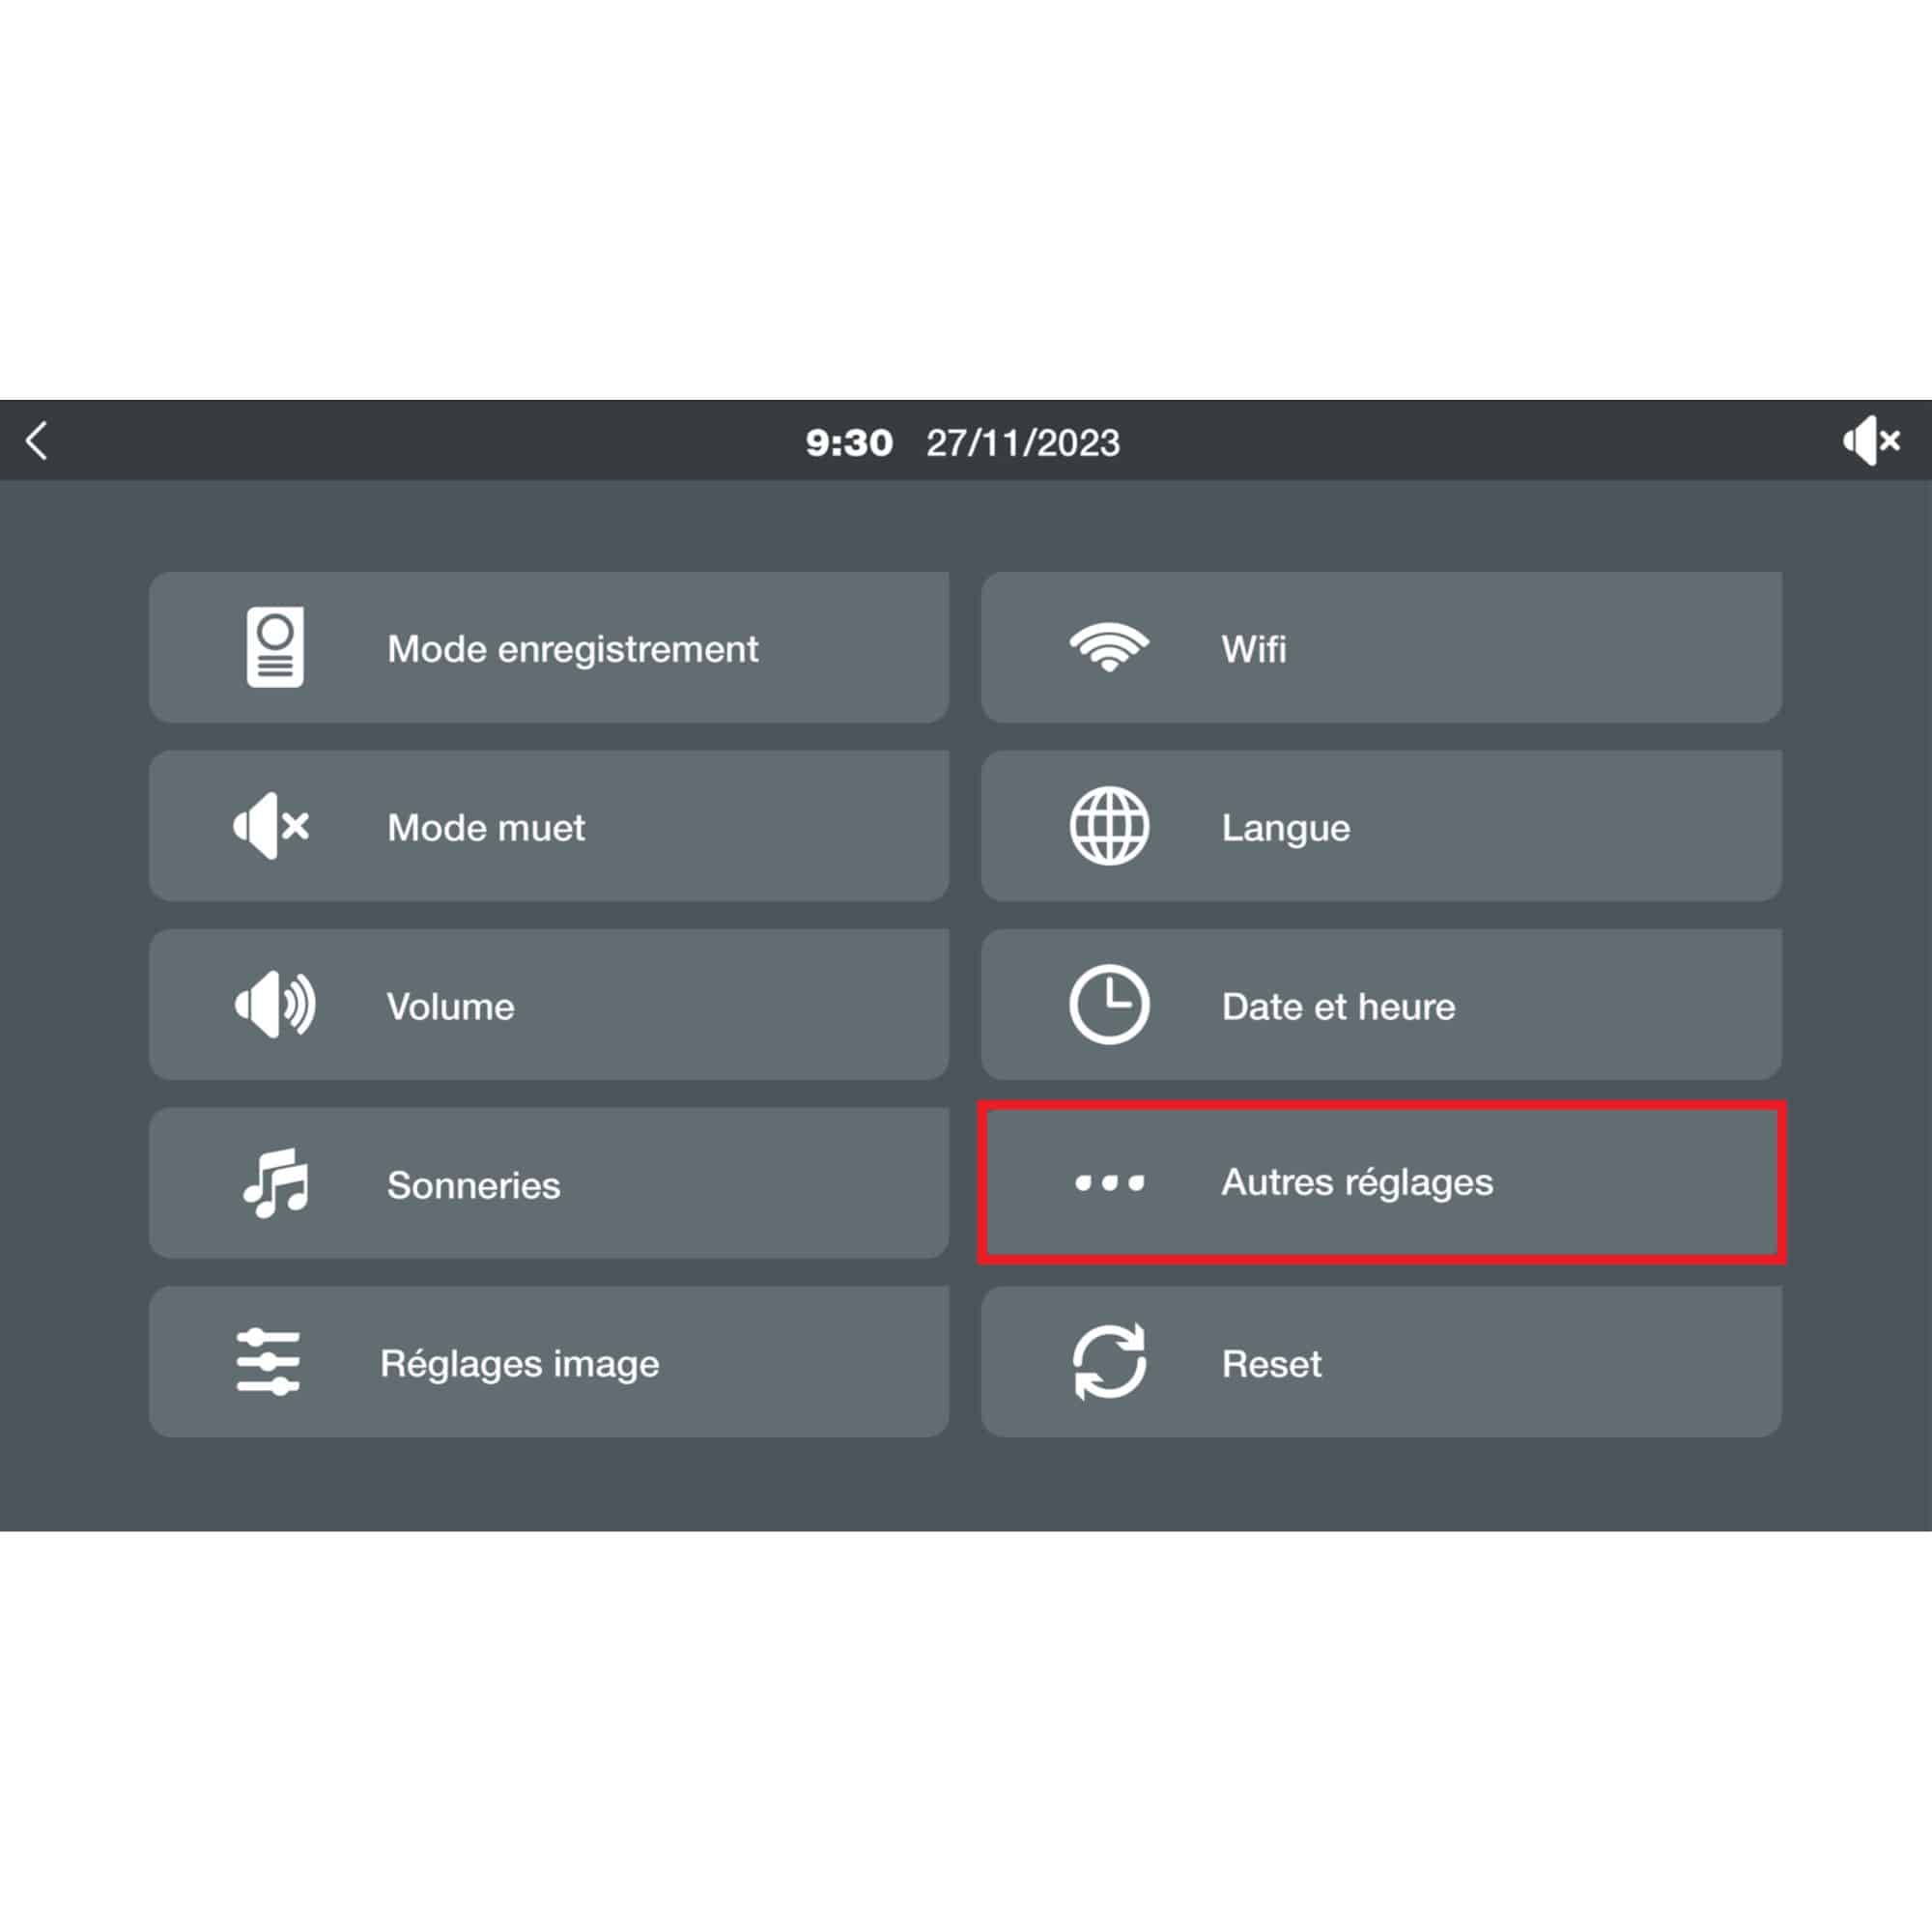
Task: Toggle Mode muet speaker icon
Action: coord(271,826)
